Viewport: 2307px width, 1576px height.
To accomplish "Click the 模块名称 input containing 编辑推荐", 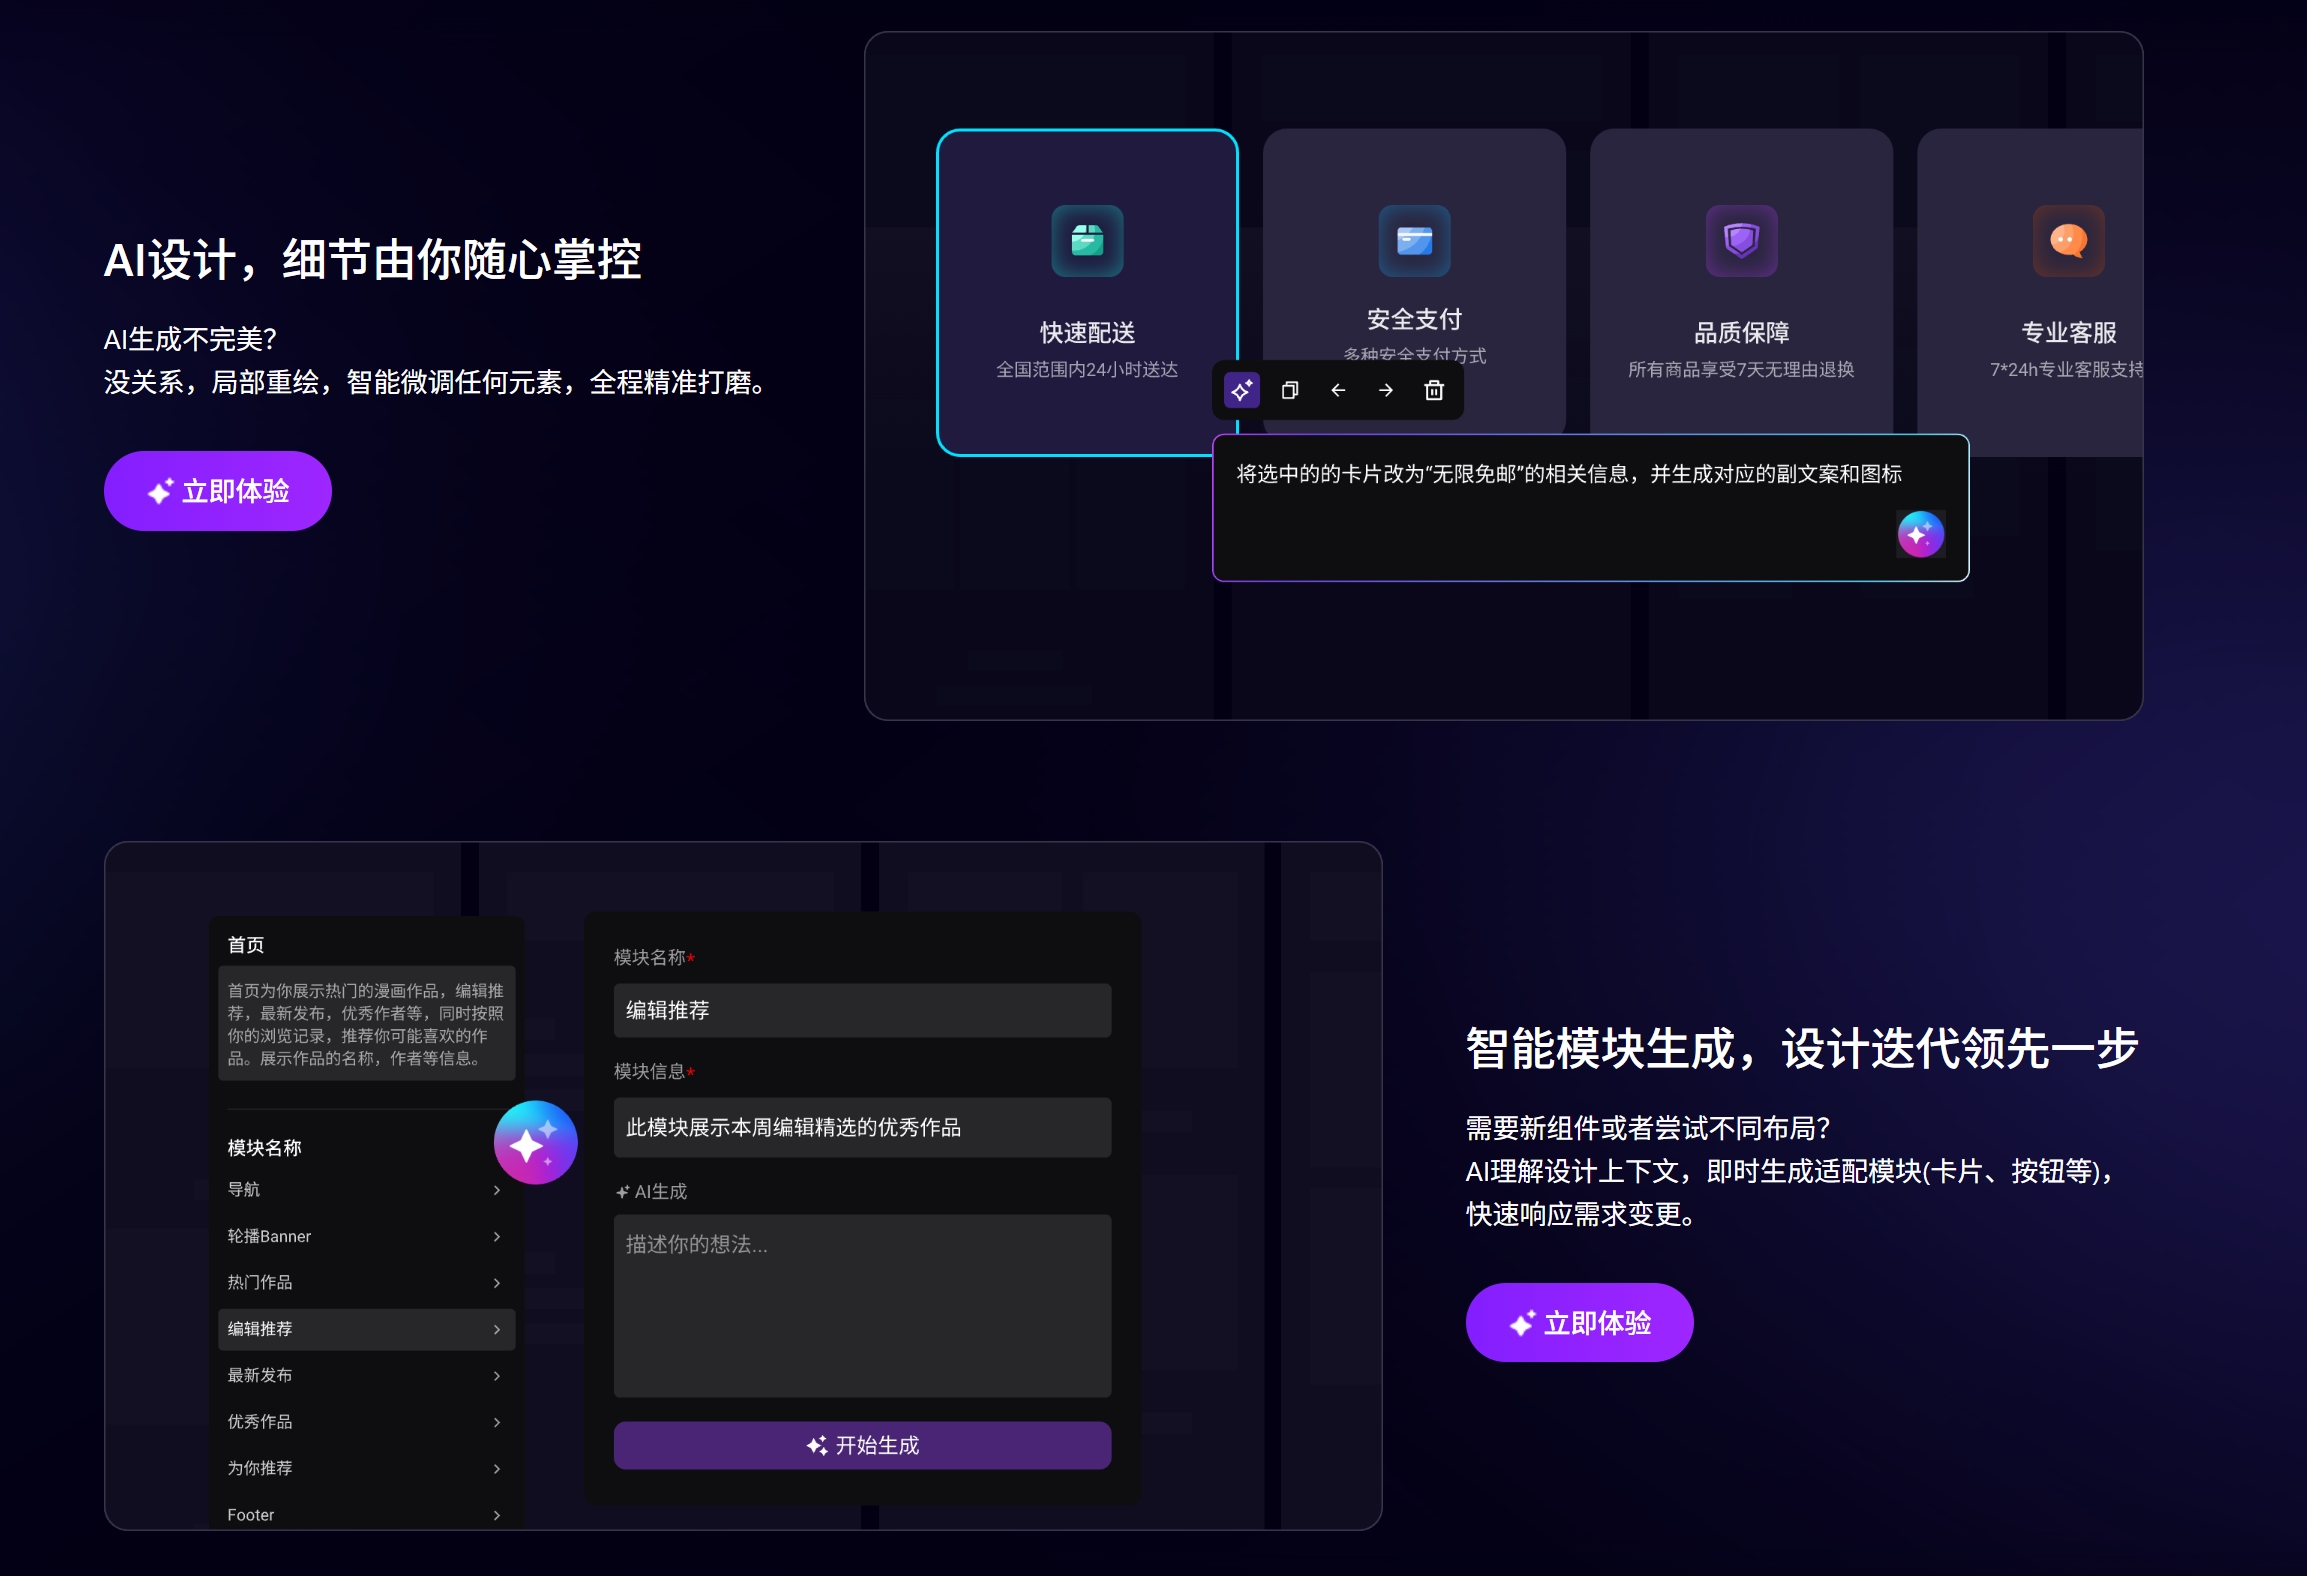I will (x=862, y=1010).
